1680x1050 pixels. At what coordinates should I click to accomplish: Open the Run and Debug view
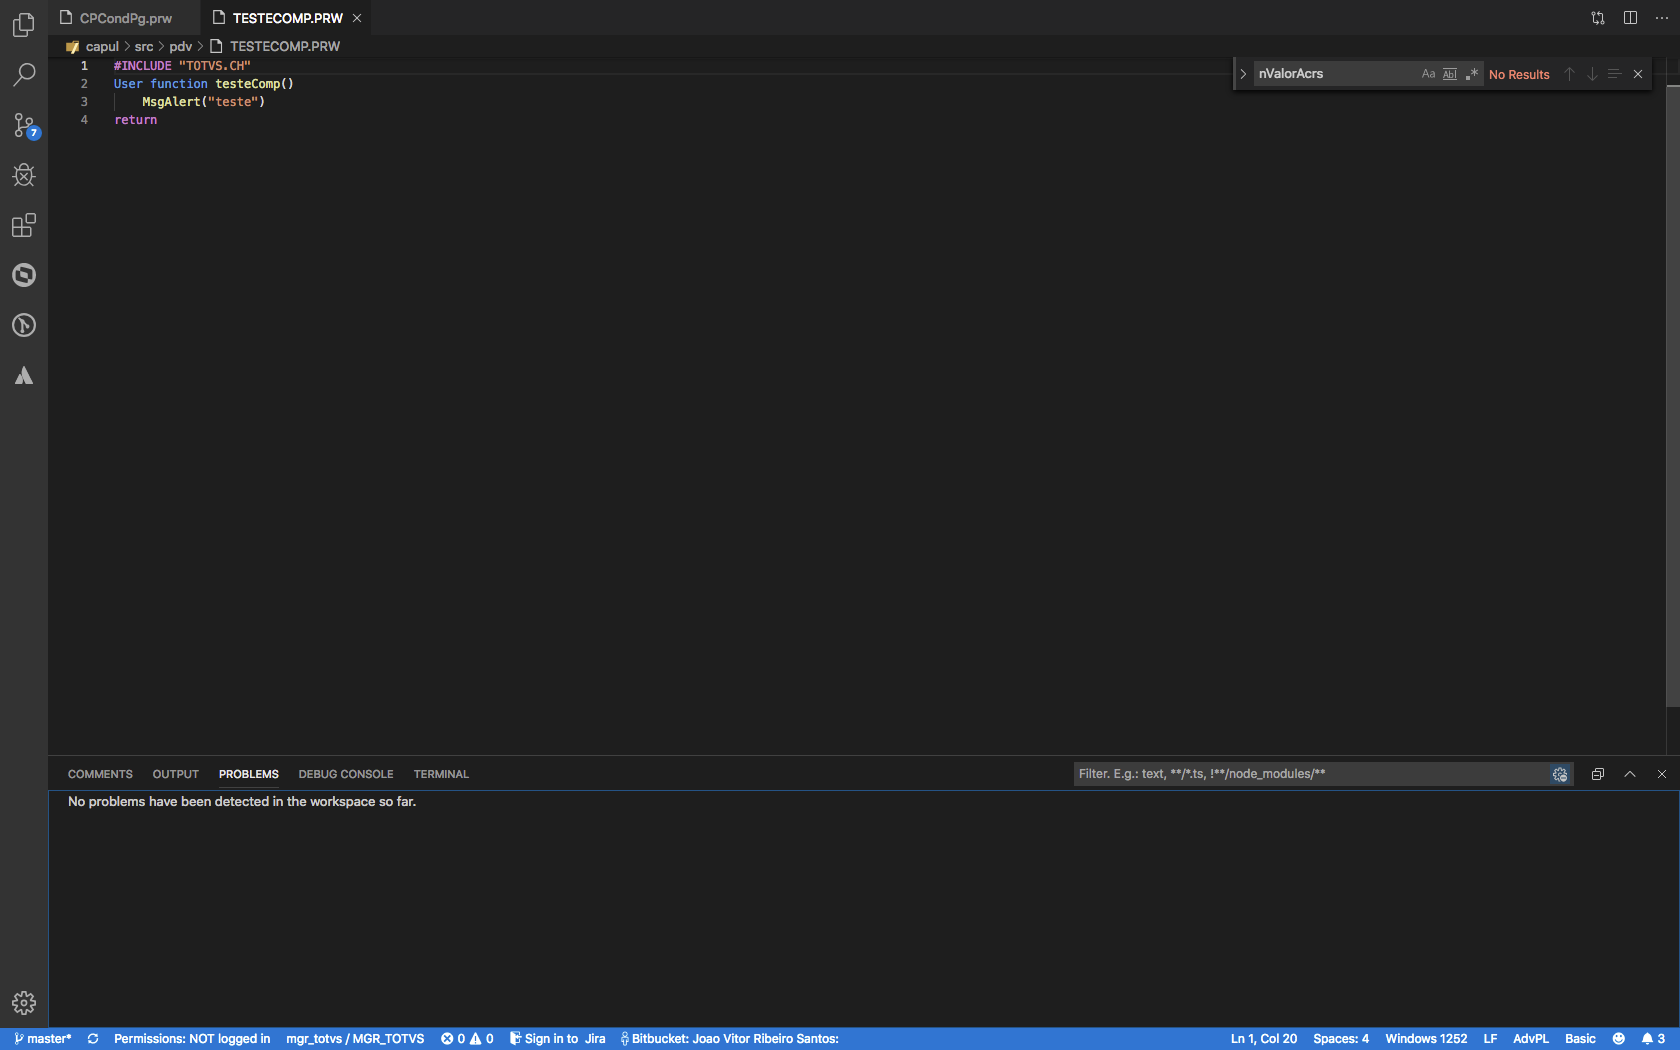point(23,175)
